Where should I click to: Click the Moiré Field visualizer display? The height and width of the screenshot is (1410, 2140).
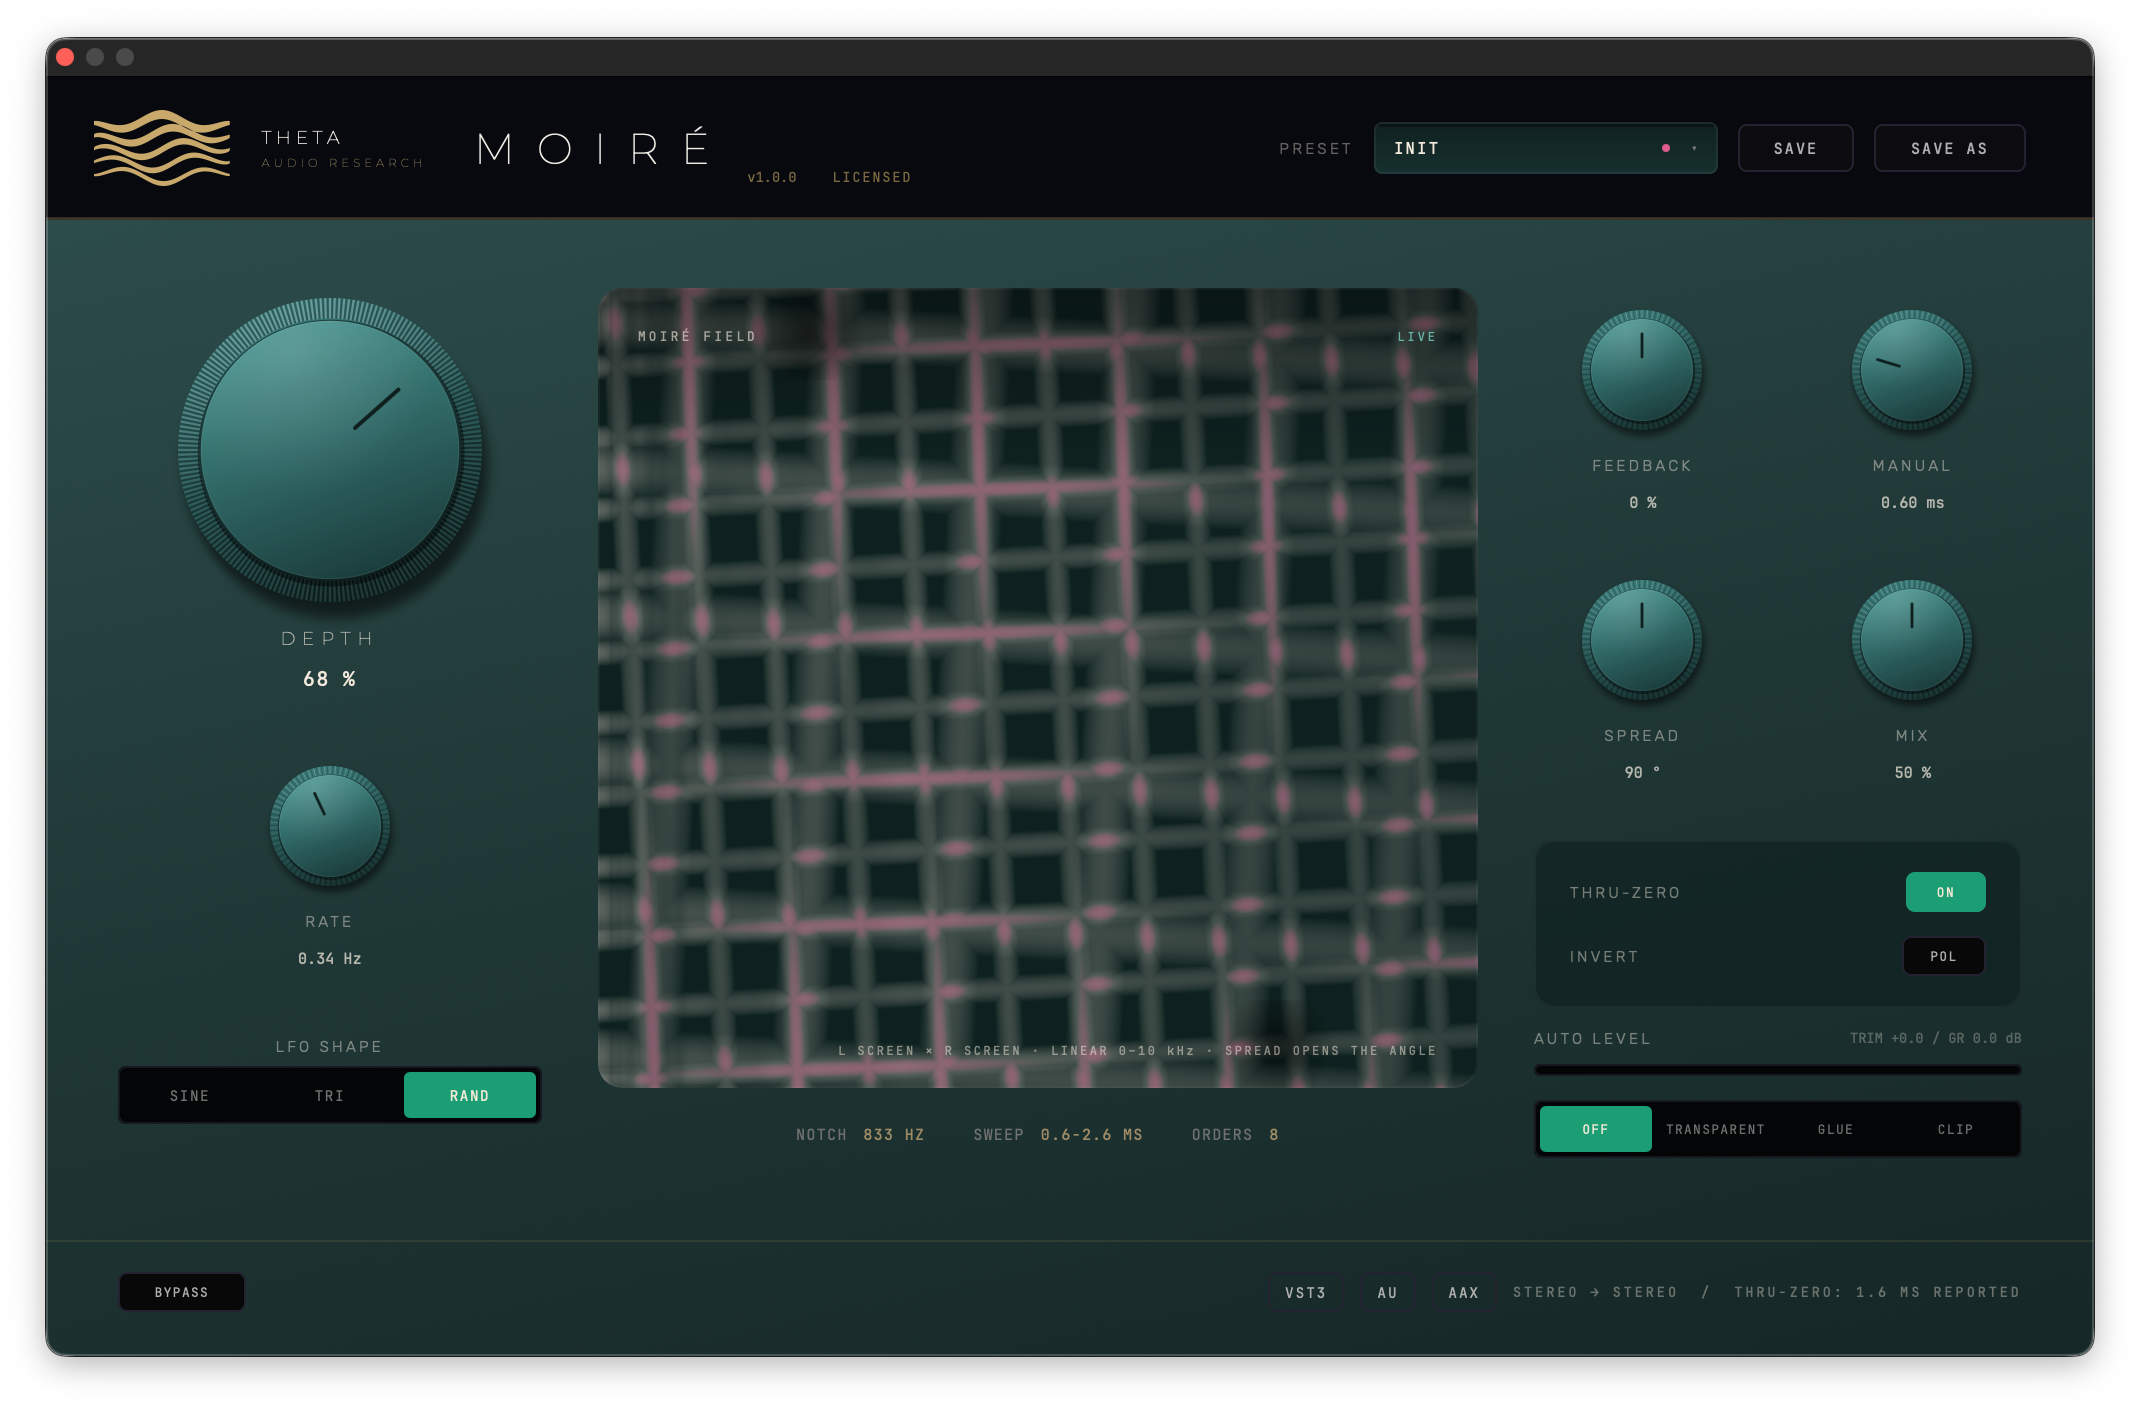pyautogui.click(x=1038, y=688)
